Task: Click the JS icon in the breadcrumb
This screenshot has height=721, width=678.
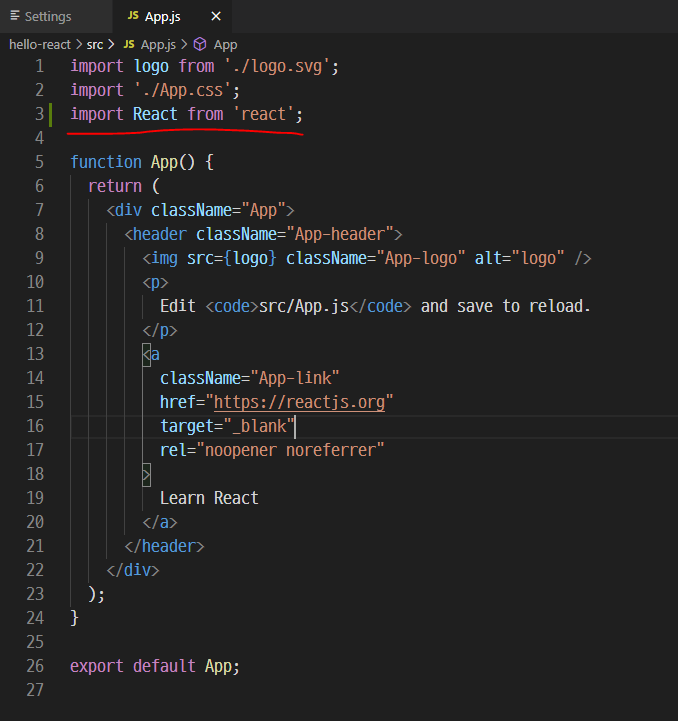Action: [x=129, y=44]
